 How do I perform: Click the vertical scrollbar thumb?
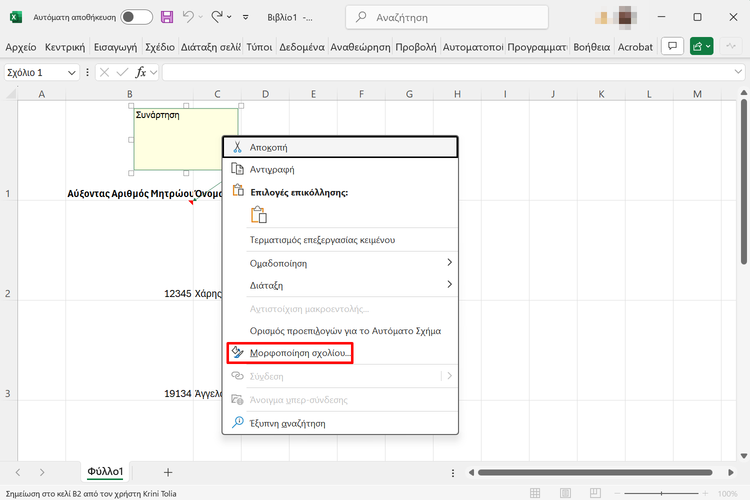point(744,182)
